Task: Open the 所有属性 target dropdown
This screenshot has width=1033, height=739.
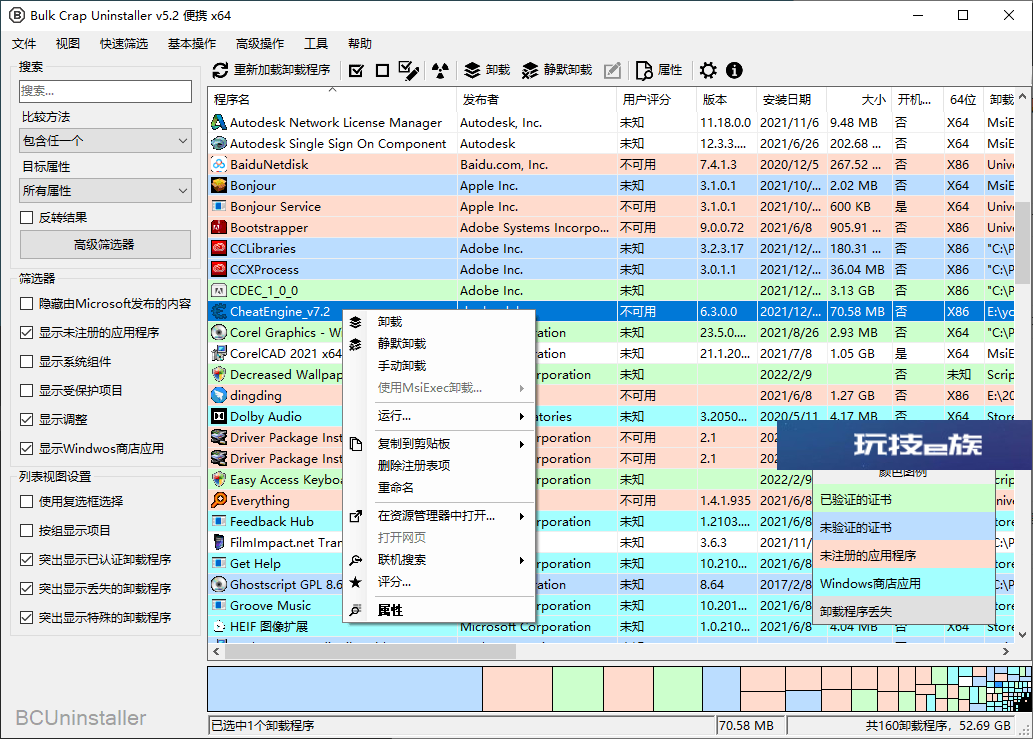Action: (x=105, y=191)
